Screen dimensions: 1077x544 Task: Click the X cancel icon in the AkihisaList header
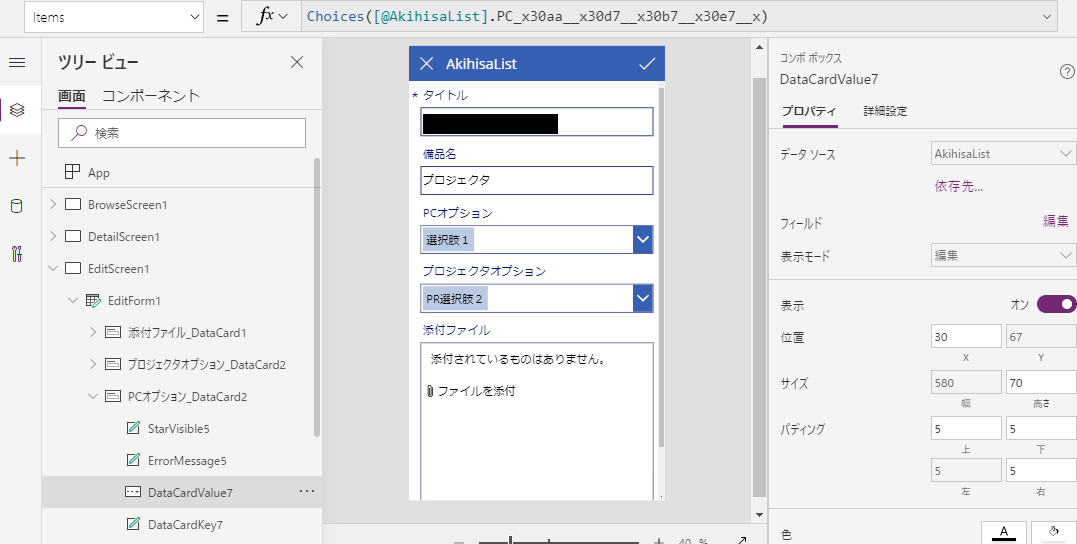[x=427, y=64]
